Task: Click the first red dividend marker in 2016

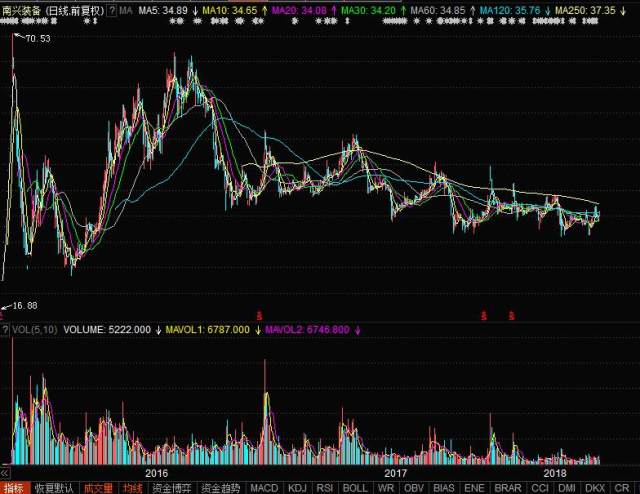Action: [x=260, y=314]
